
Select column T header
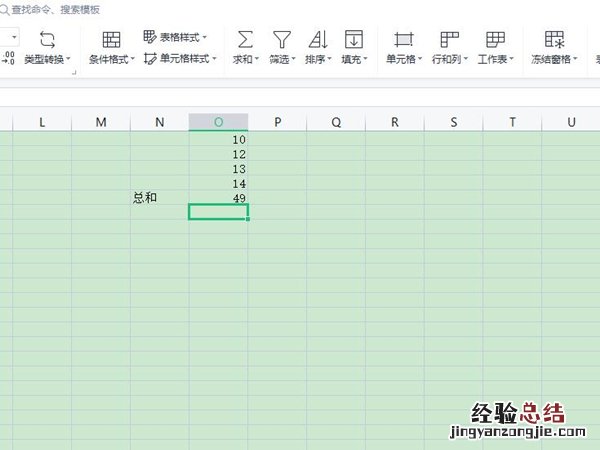(512, 122)
